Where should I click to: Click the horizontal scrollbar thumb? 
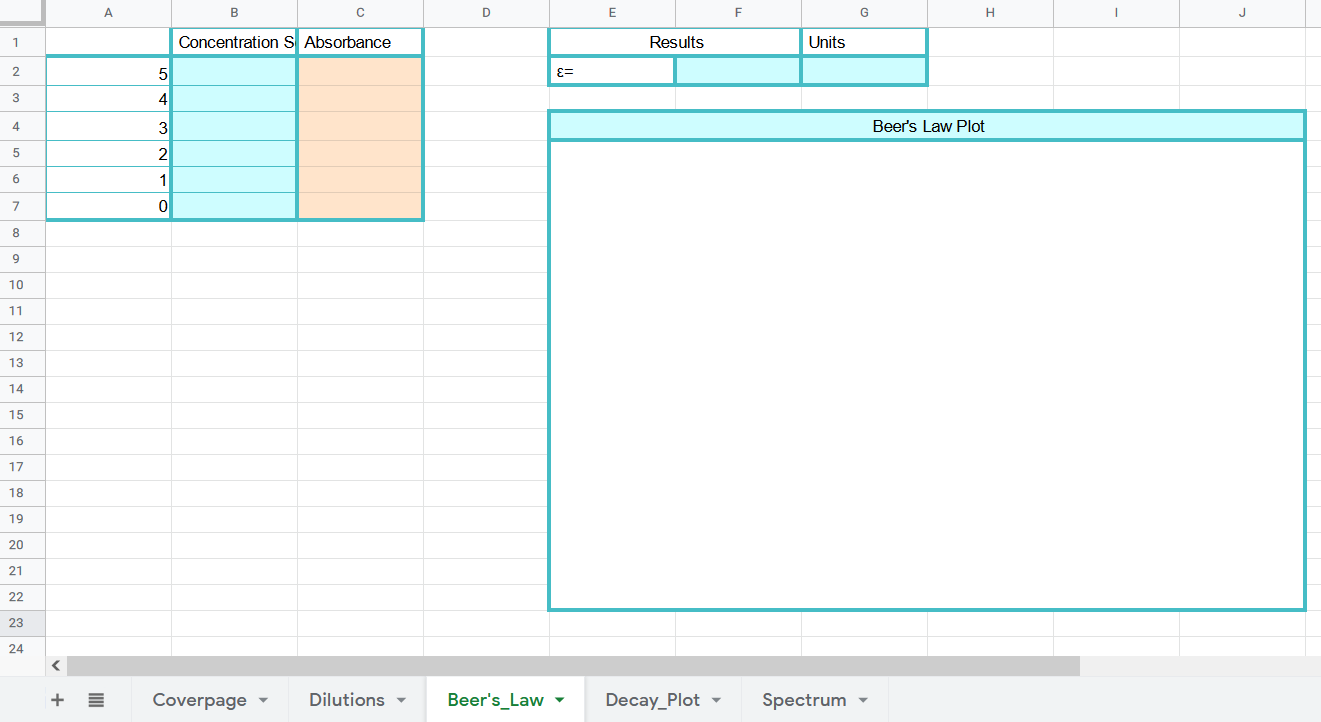click(x=573, y=665)
